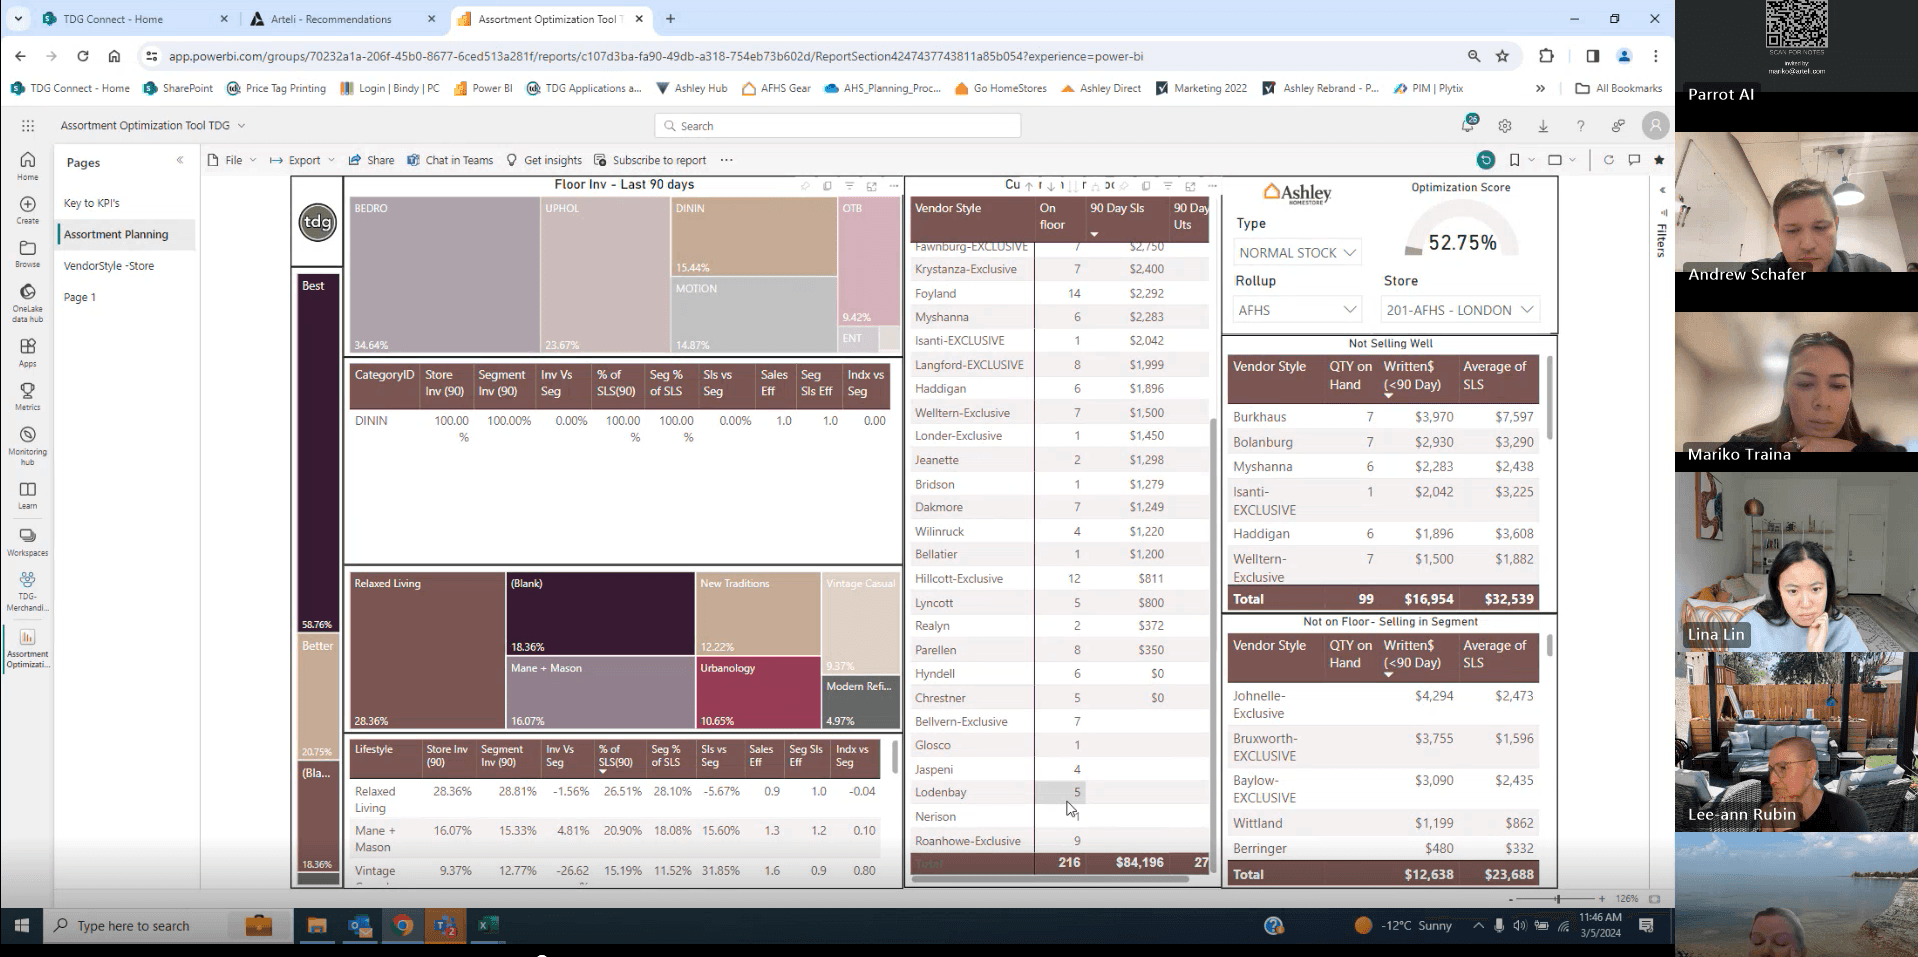Select the Relaxed Living treemap tile
The image size is (1918, 957).
pyautogui.click(x=427, y=650)
